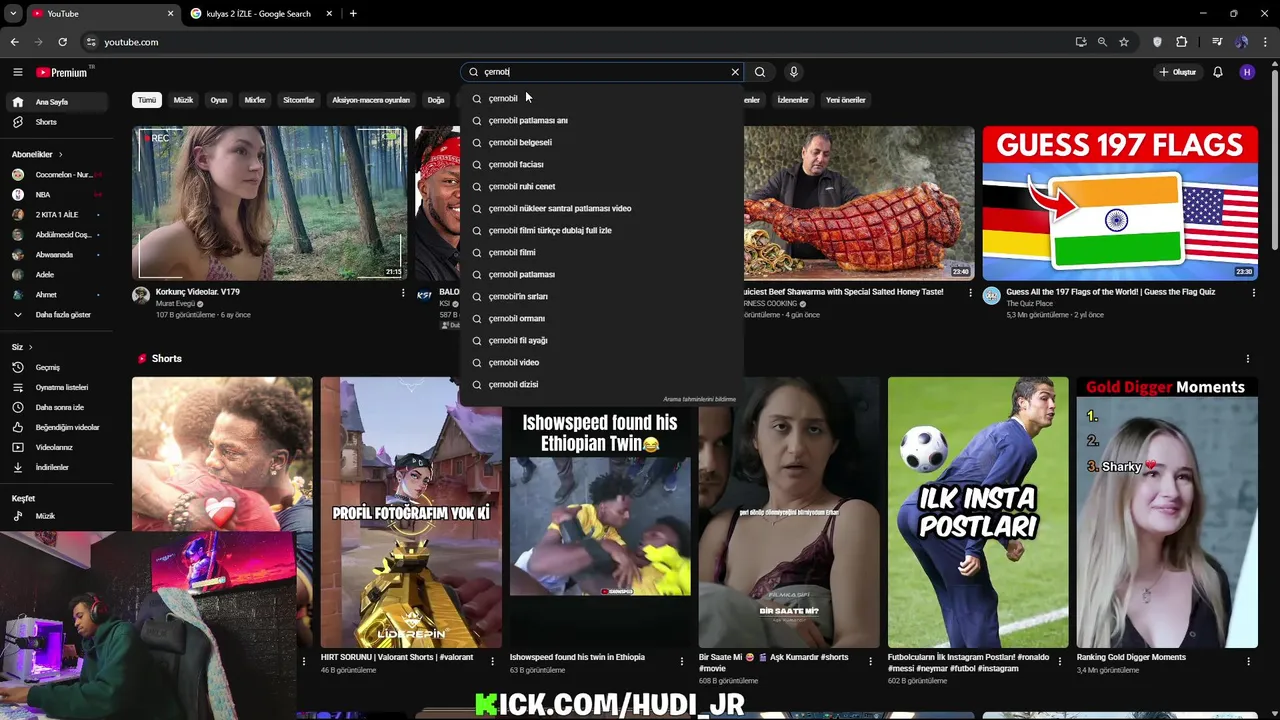Viewport: 1280px width, 720px height.
Task: Select the Yeni öneriler chip
Action: pos(845,100)
